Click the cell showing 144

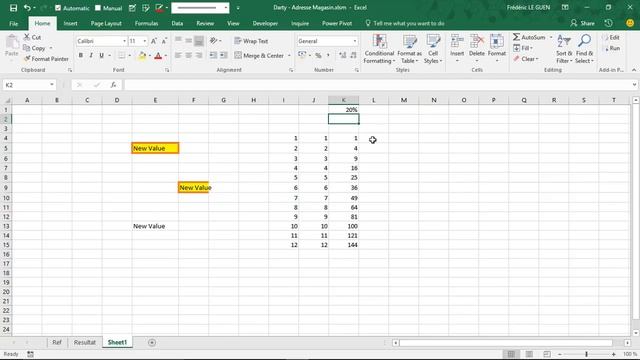coord(343,245)
